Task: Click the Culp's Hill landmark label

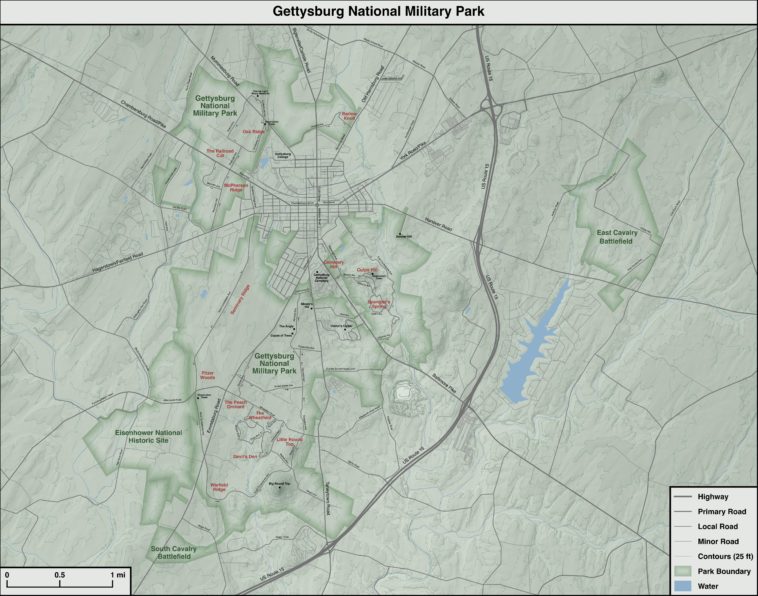Action: pyautogui.click(x=366, y=269)
